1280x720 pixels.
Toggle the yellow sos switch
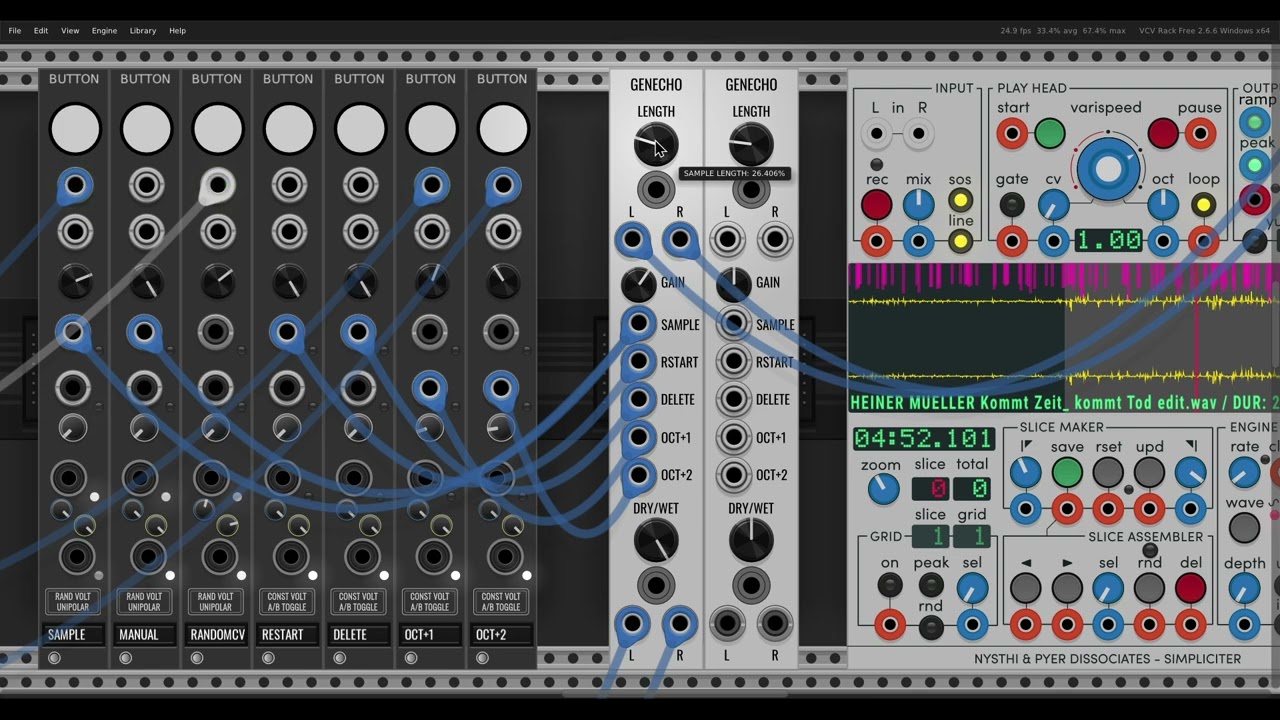[x=960, y=200]
